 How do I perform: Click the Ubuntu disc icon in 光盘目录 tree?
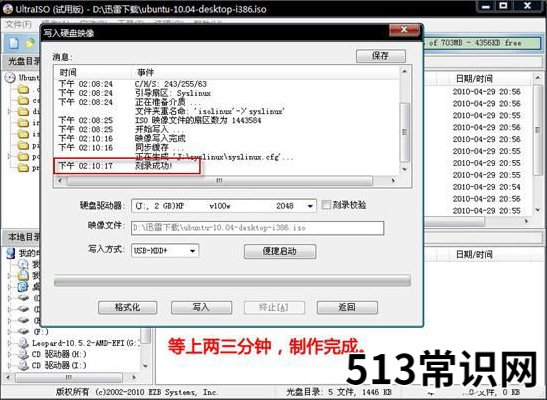[x=10, y=77]
